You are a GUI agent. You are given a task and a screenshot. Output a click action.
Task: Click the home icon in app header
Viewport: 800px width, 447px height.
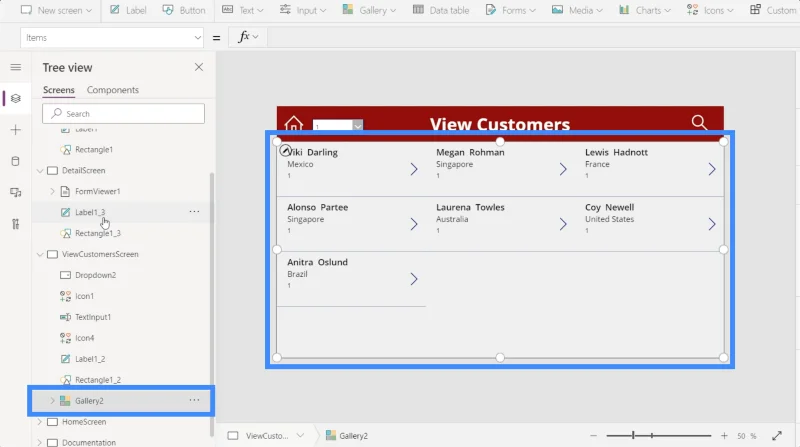tap(294, 123)
